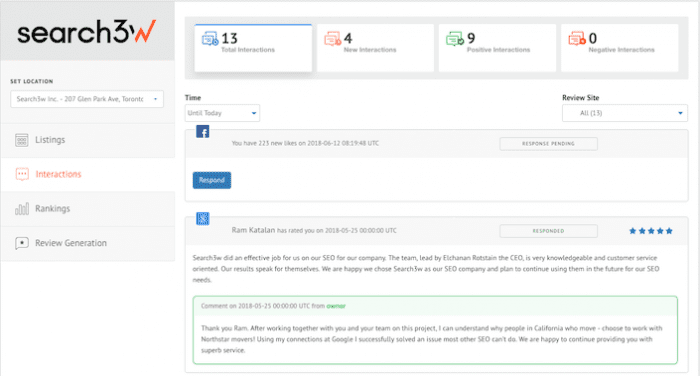Click the Negative Interactions red icon
The image size is (700, 376).
(577, 39)
